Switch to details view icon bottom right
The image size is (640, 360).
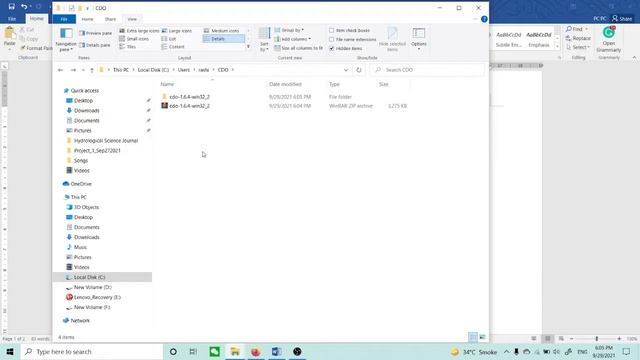[473, 337]
